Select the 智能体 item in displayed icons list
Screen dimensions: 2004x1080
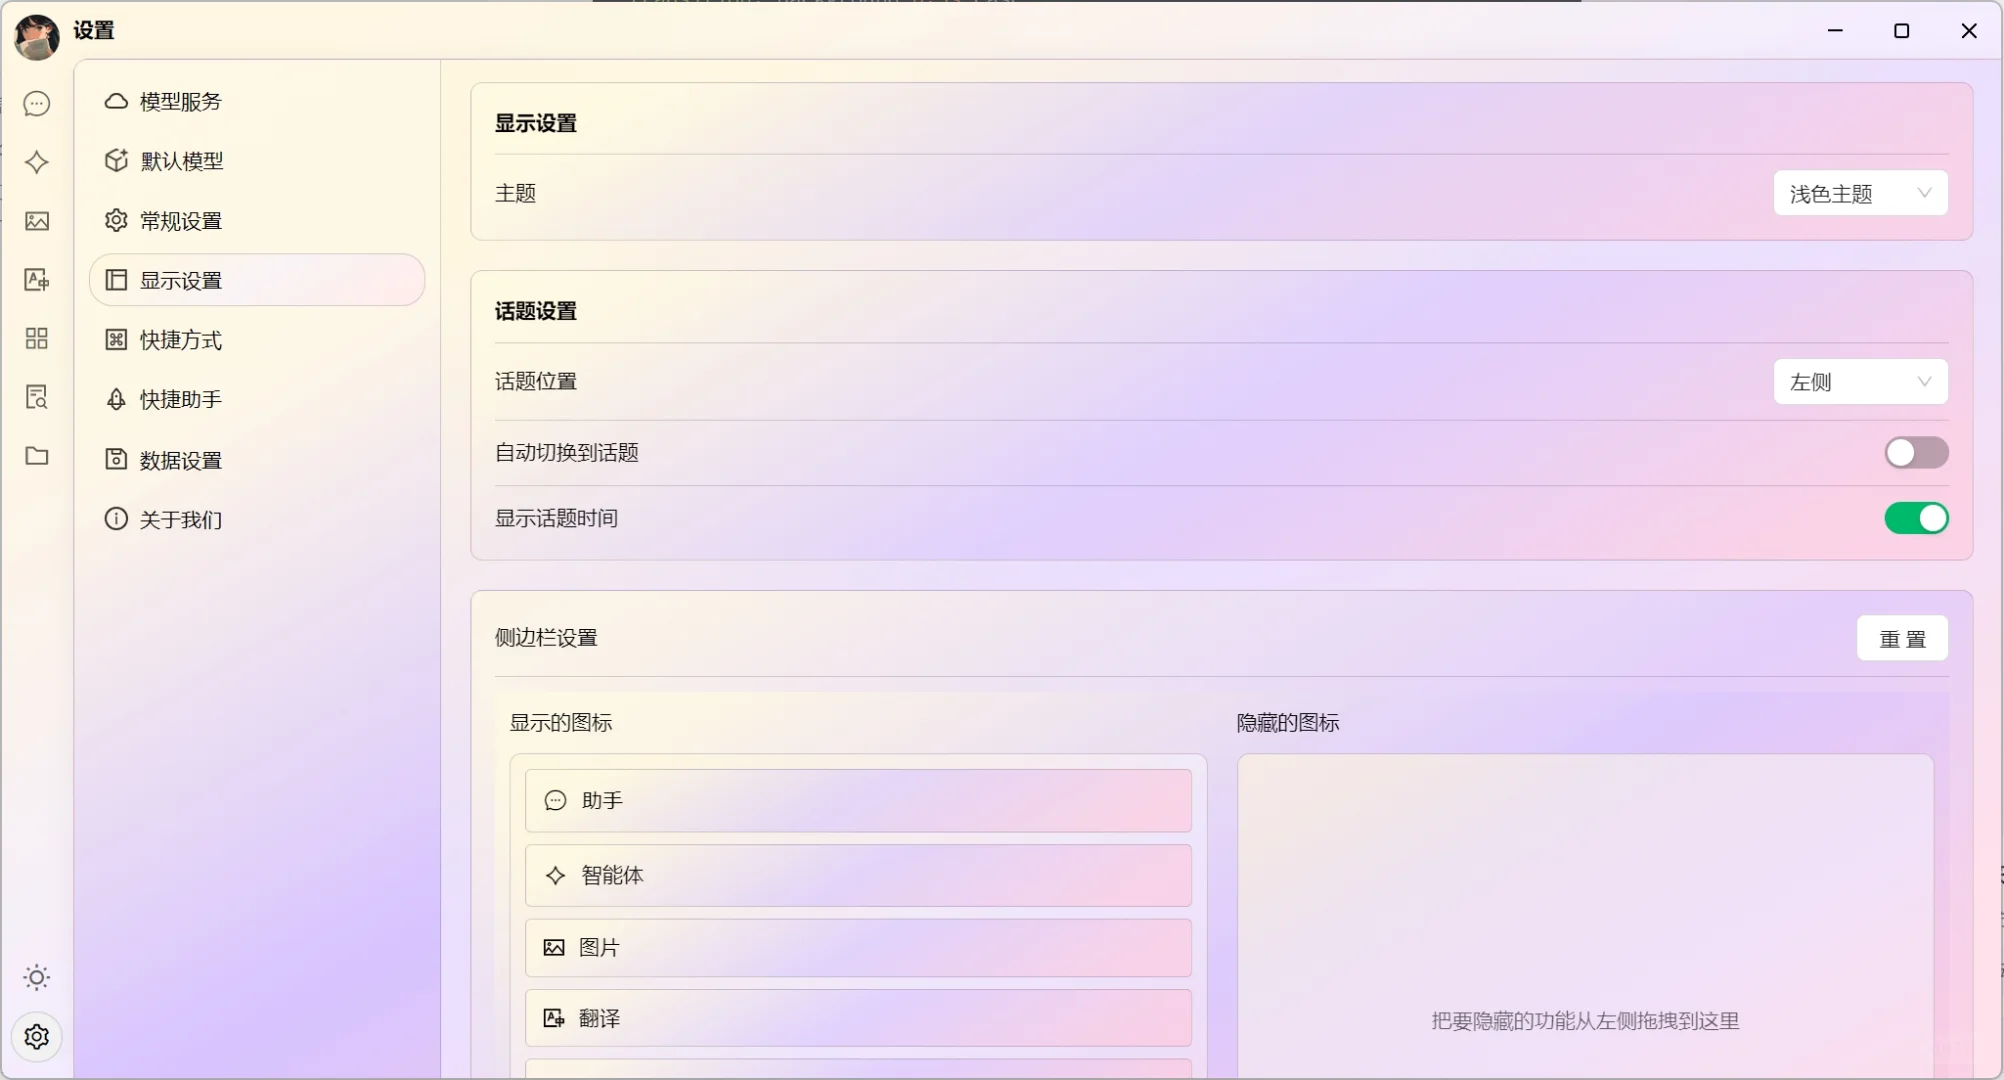pos(858,875)
